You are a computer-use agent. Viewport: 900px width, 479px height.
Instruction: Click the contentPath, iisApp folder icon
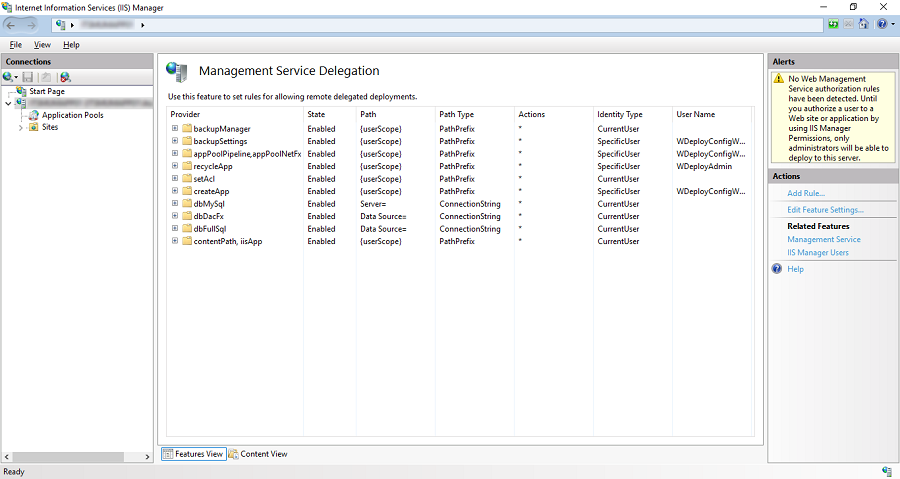tap(187, 241)
